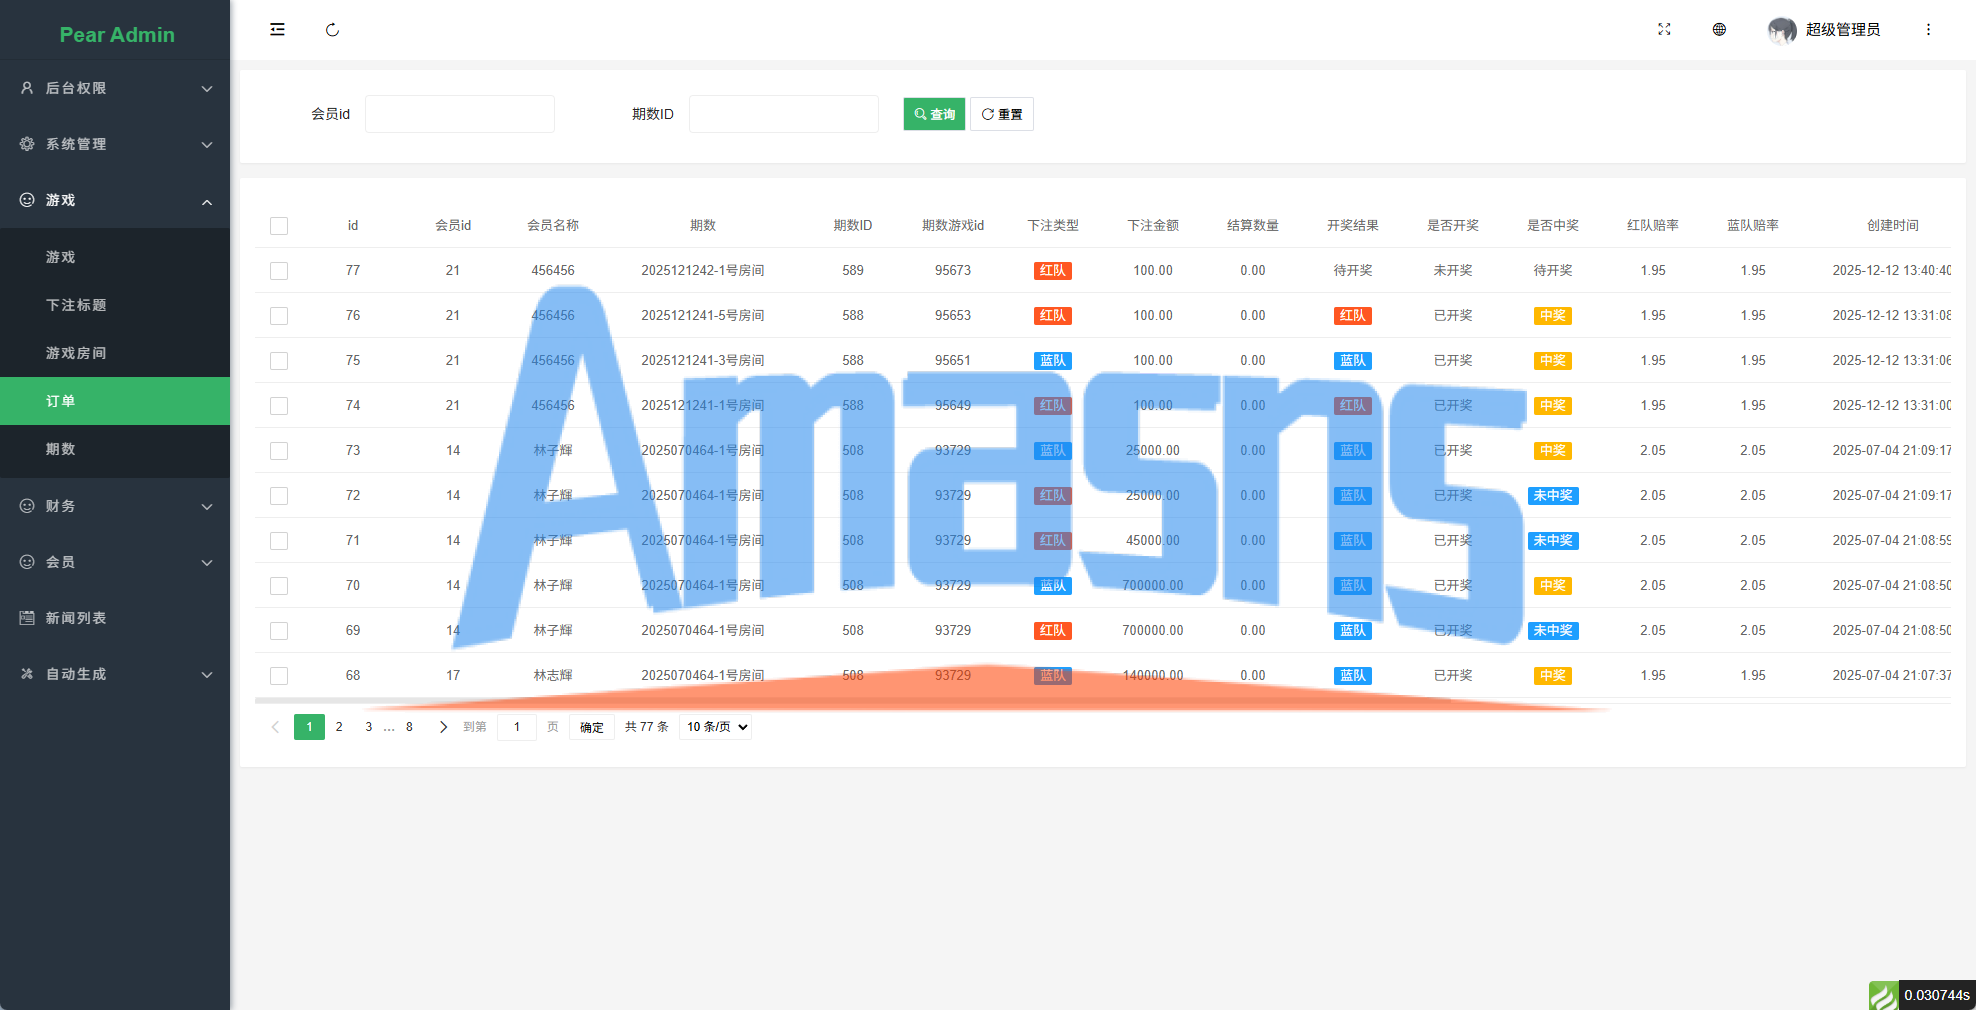Open the 期数 submenu item
Screen dimensions: 1976x1010
(x=115, y=449)
